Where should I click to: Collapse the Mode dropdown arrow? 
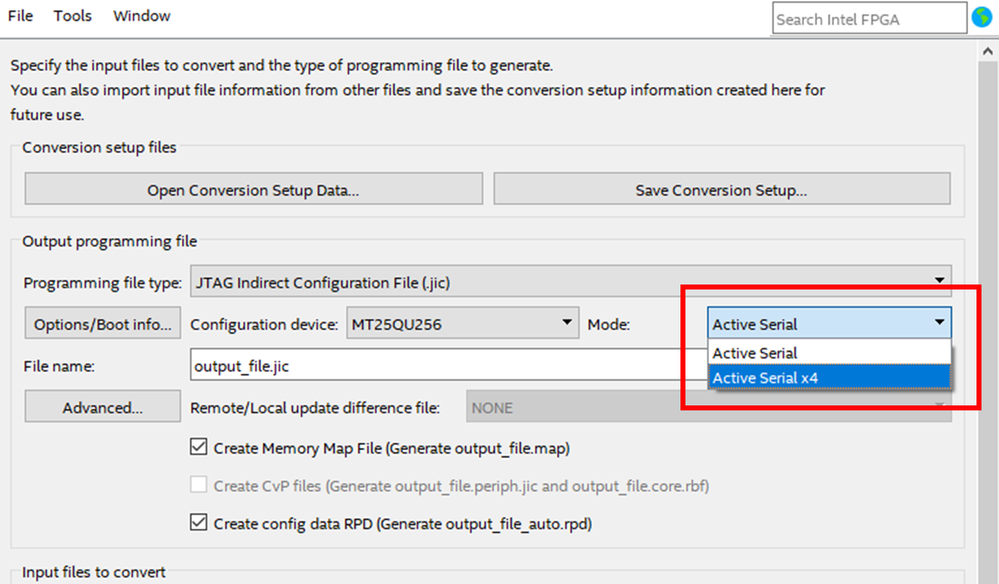tap(939, 323)
